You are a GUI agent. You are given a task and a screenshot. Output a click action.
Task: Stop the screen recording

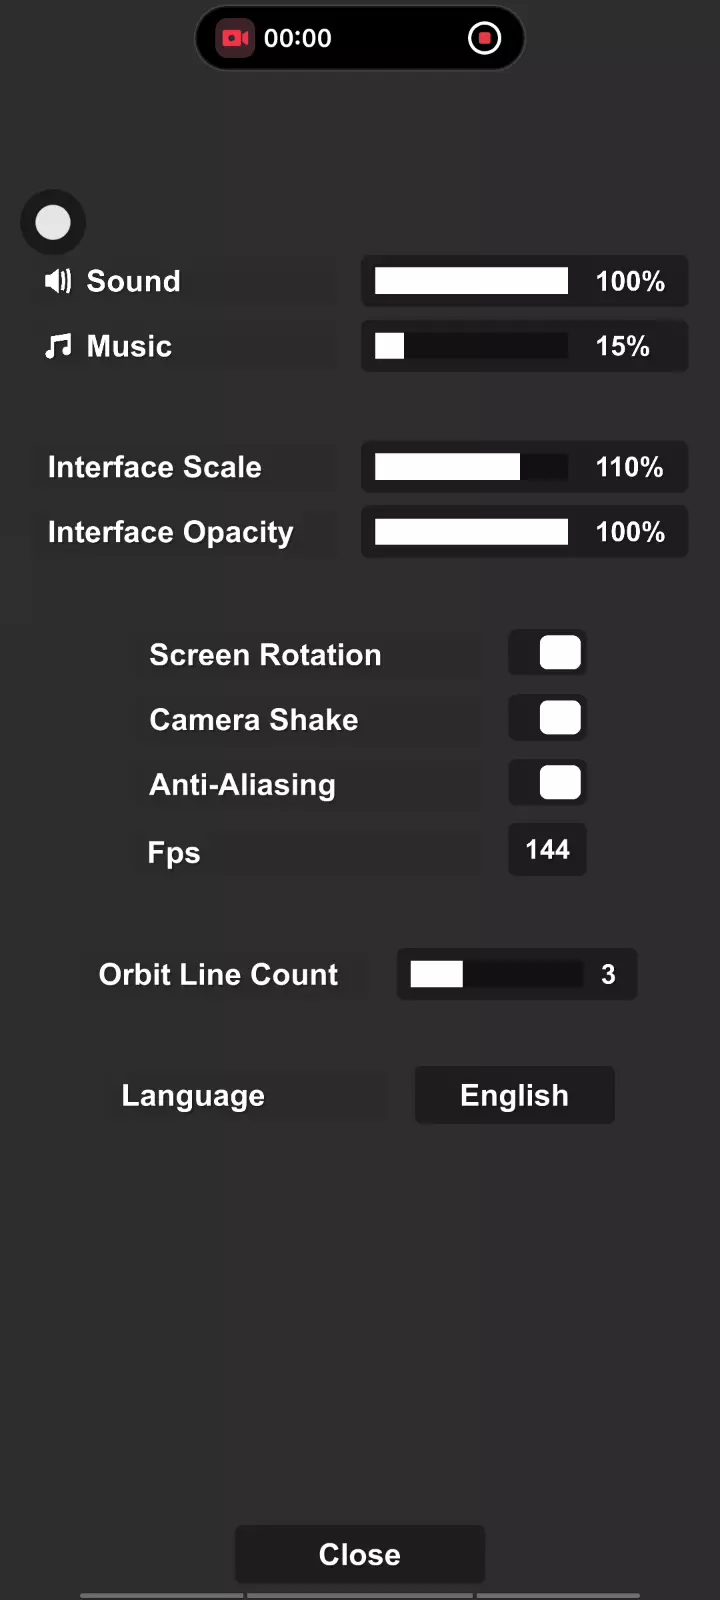click(x=484, y=38)
